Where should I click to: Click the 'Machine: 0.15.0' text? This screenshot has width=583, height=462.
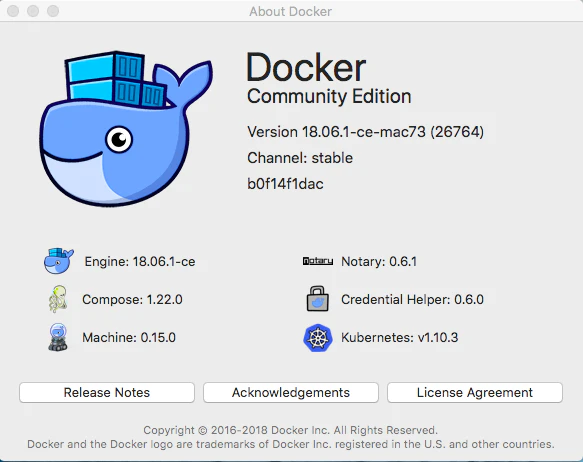coord(129,337)
